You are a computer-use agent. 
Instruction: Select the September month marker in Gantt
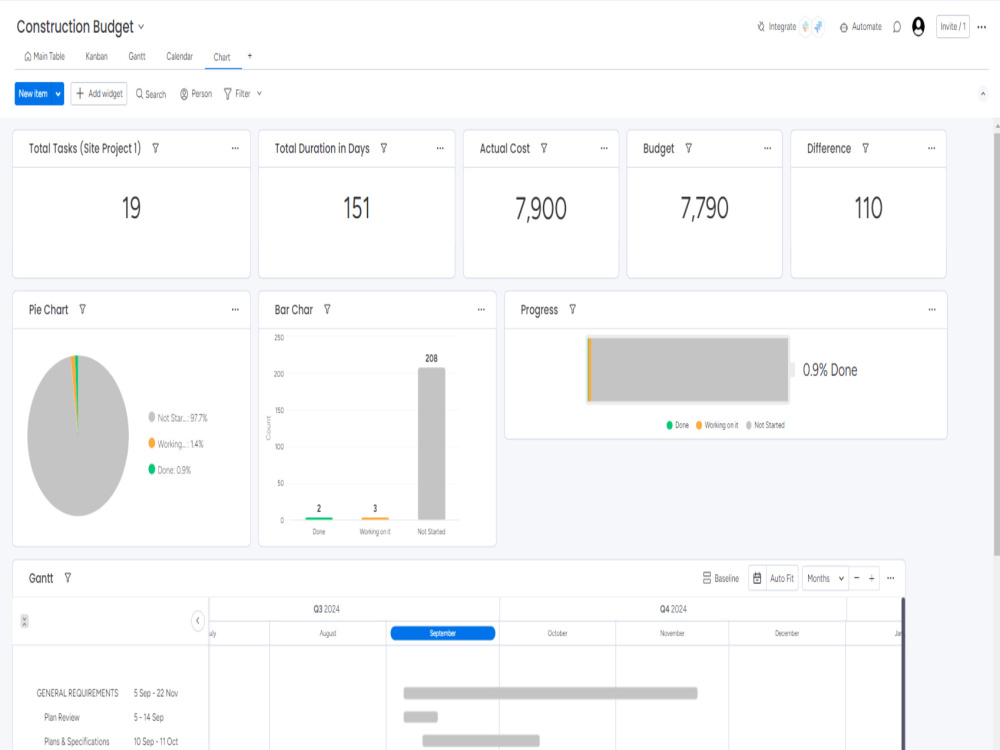click(x=443, y=633)
